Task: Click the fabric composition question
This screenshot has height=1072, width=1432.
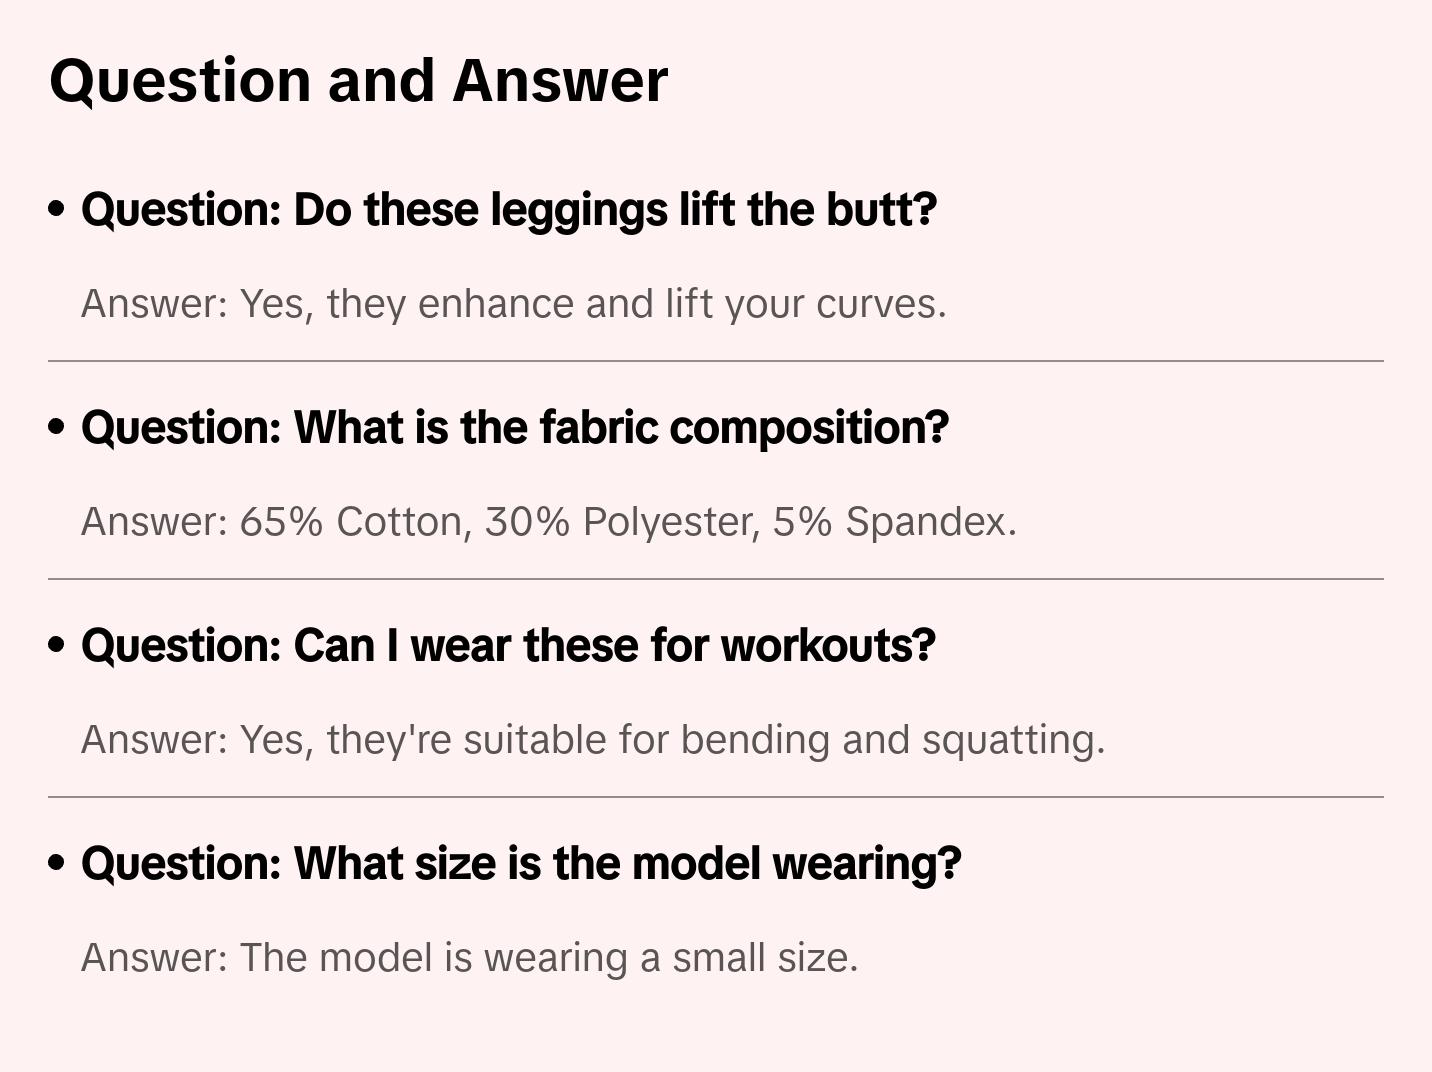Action: [x=515, y=427]
